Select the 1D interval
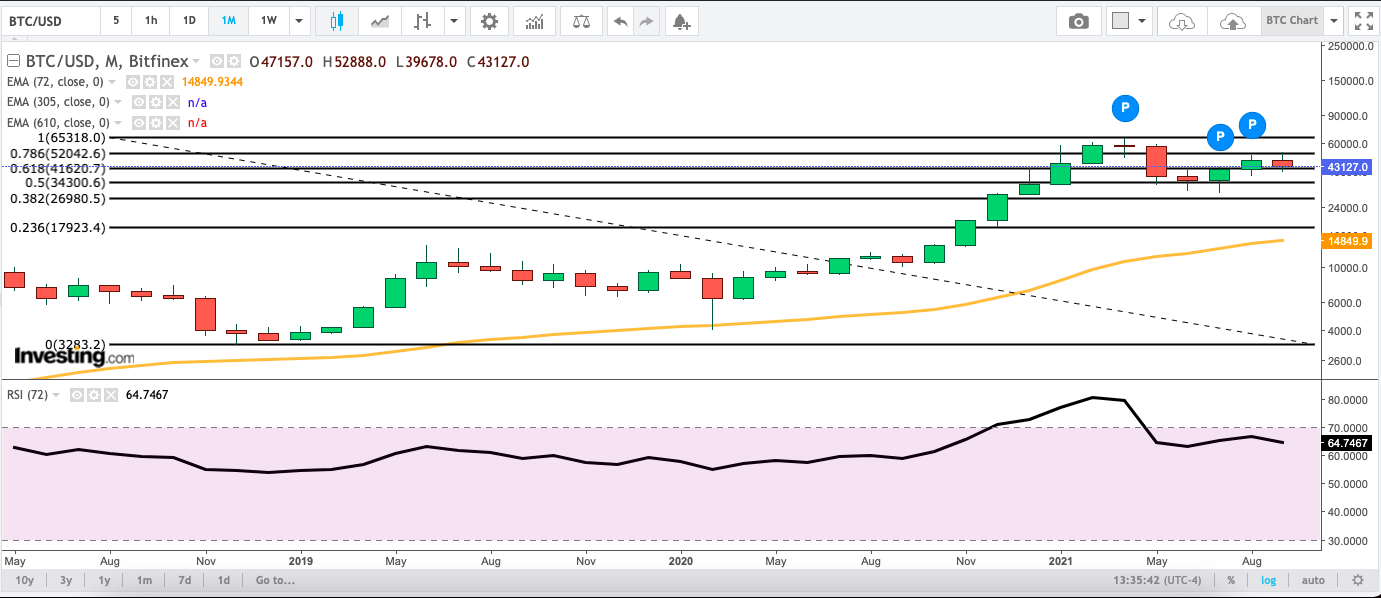This screenshot has height=598, width=1381. 189,20
